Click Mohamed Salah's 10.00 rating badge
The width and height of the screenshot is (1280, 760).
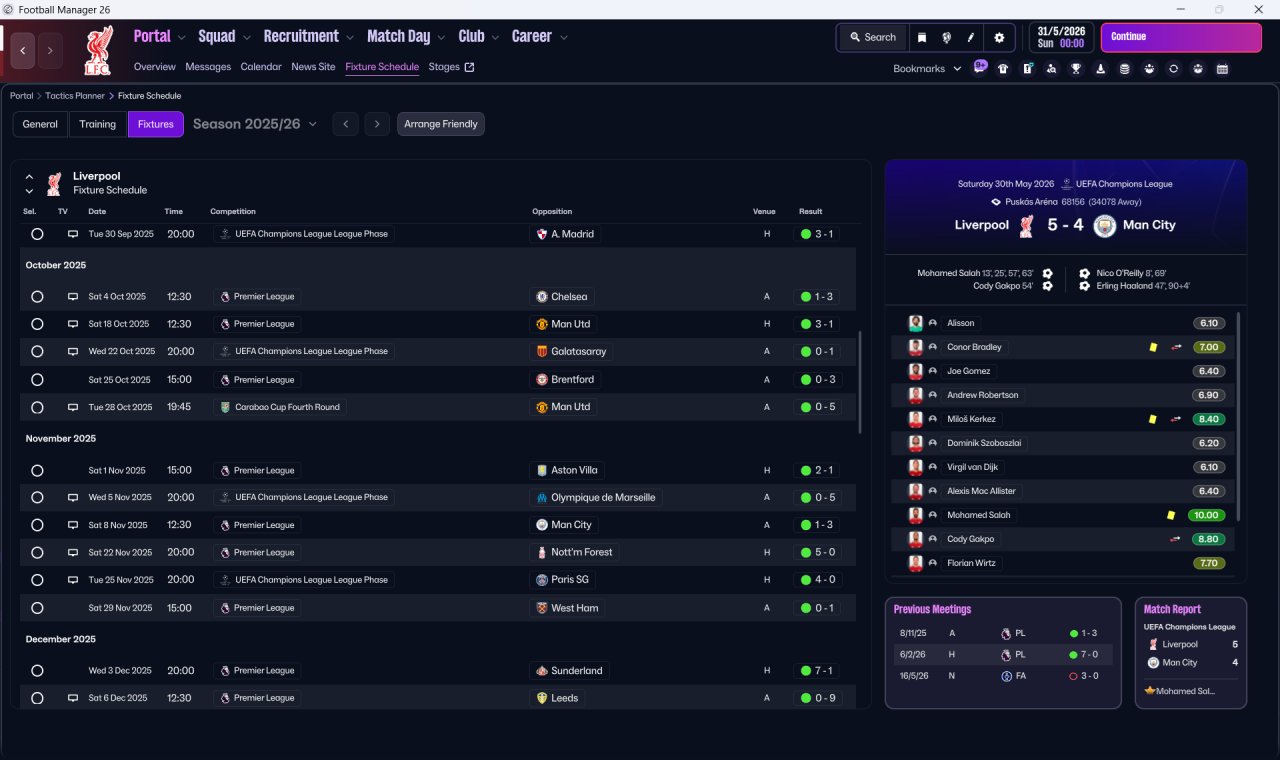click(x=1206, y=515)
